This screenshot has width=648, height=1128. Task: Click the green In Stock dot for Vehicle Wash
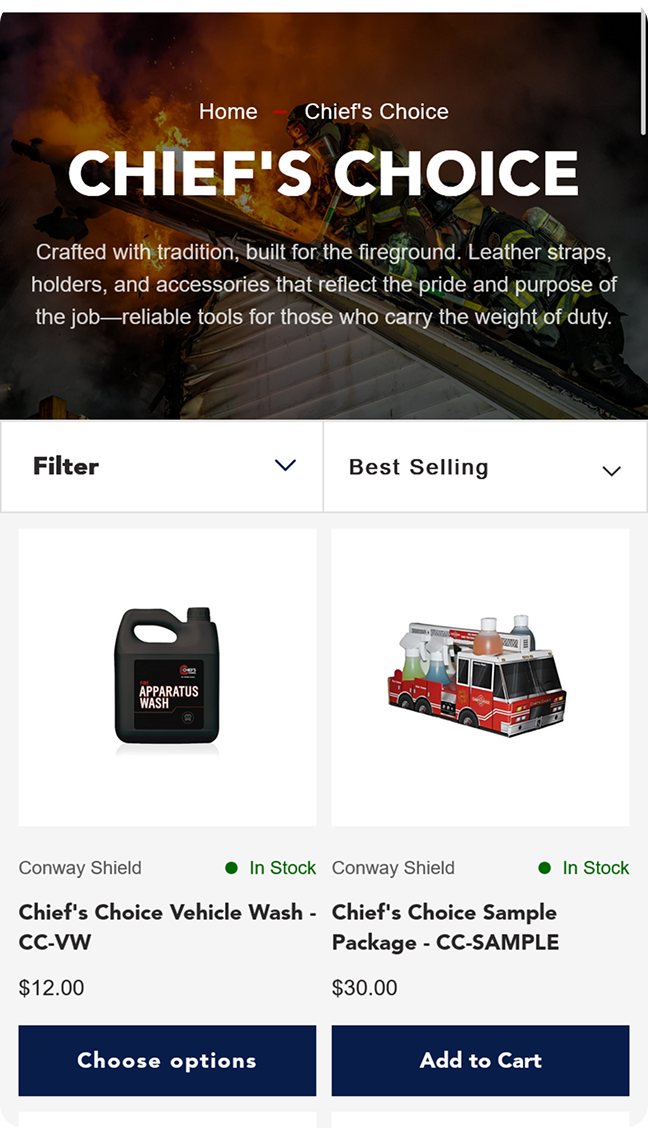[x=232, y=868]
